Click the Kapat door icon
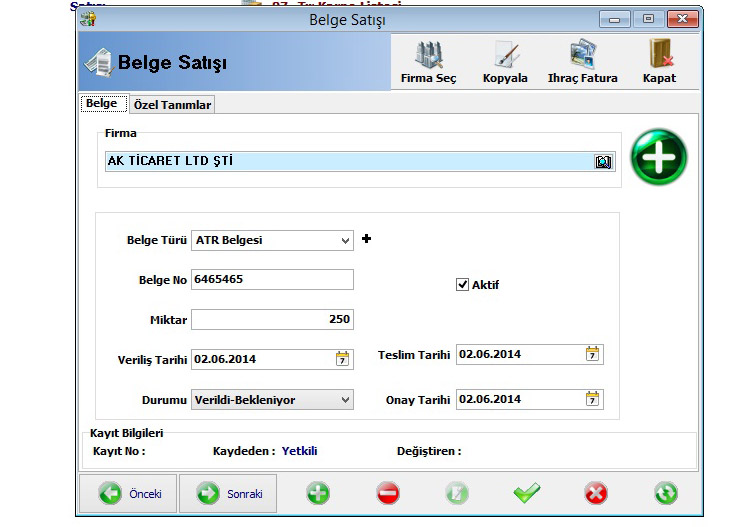The width and height of the screenshot is (750, 527). pos(659,55)
